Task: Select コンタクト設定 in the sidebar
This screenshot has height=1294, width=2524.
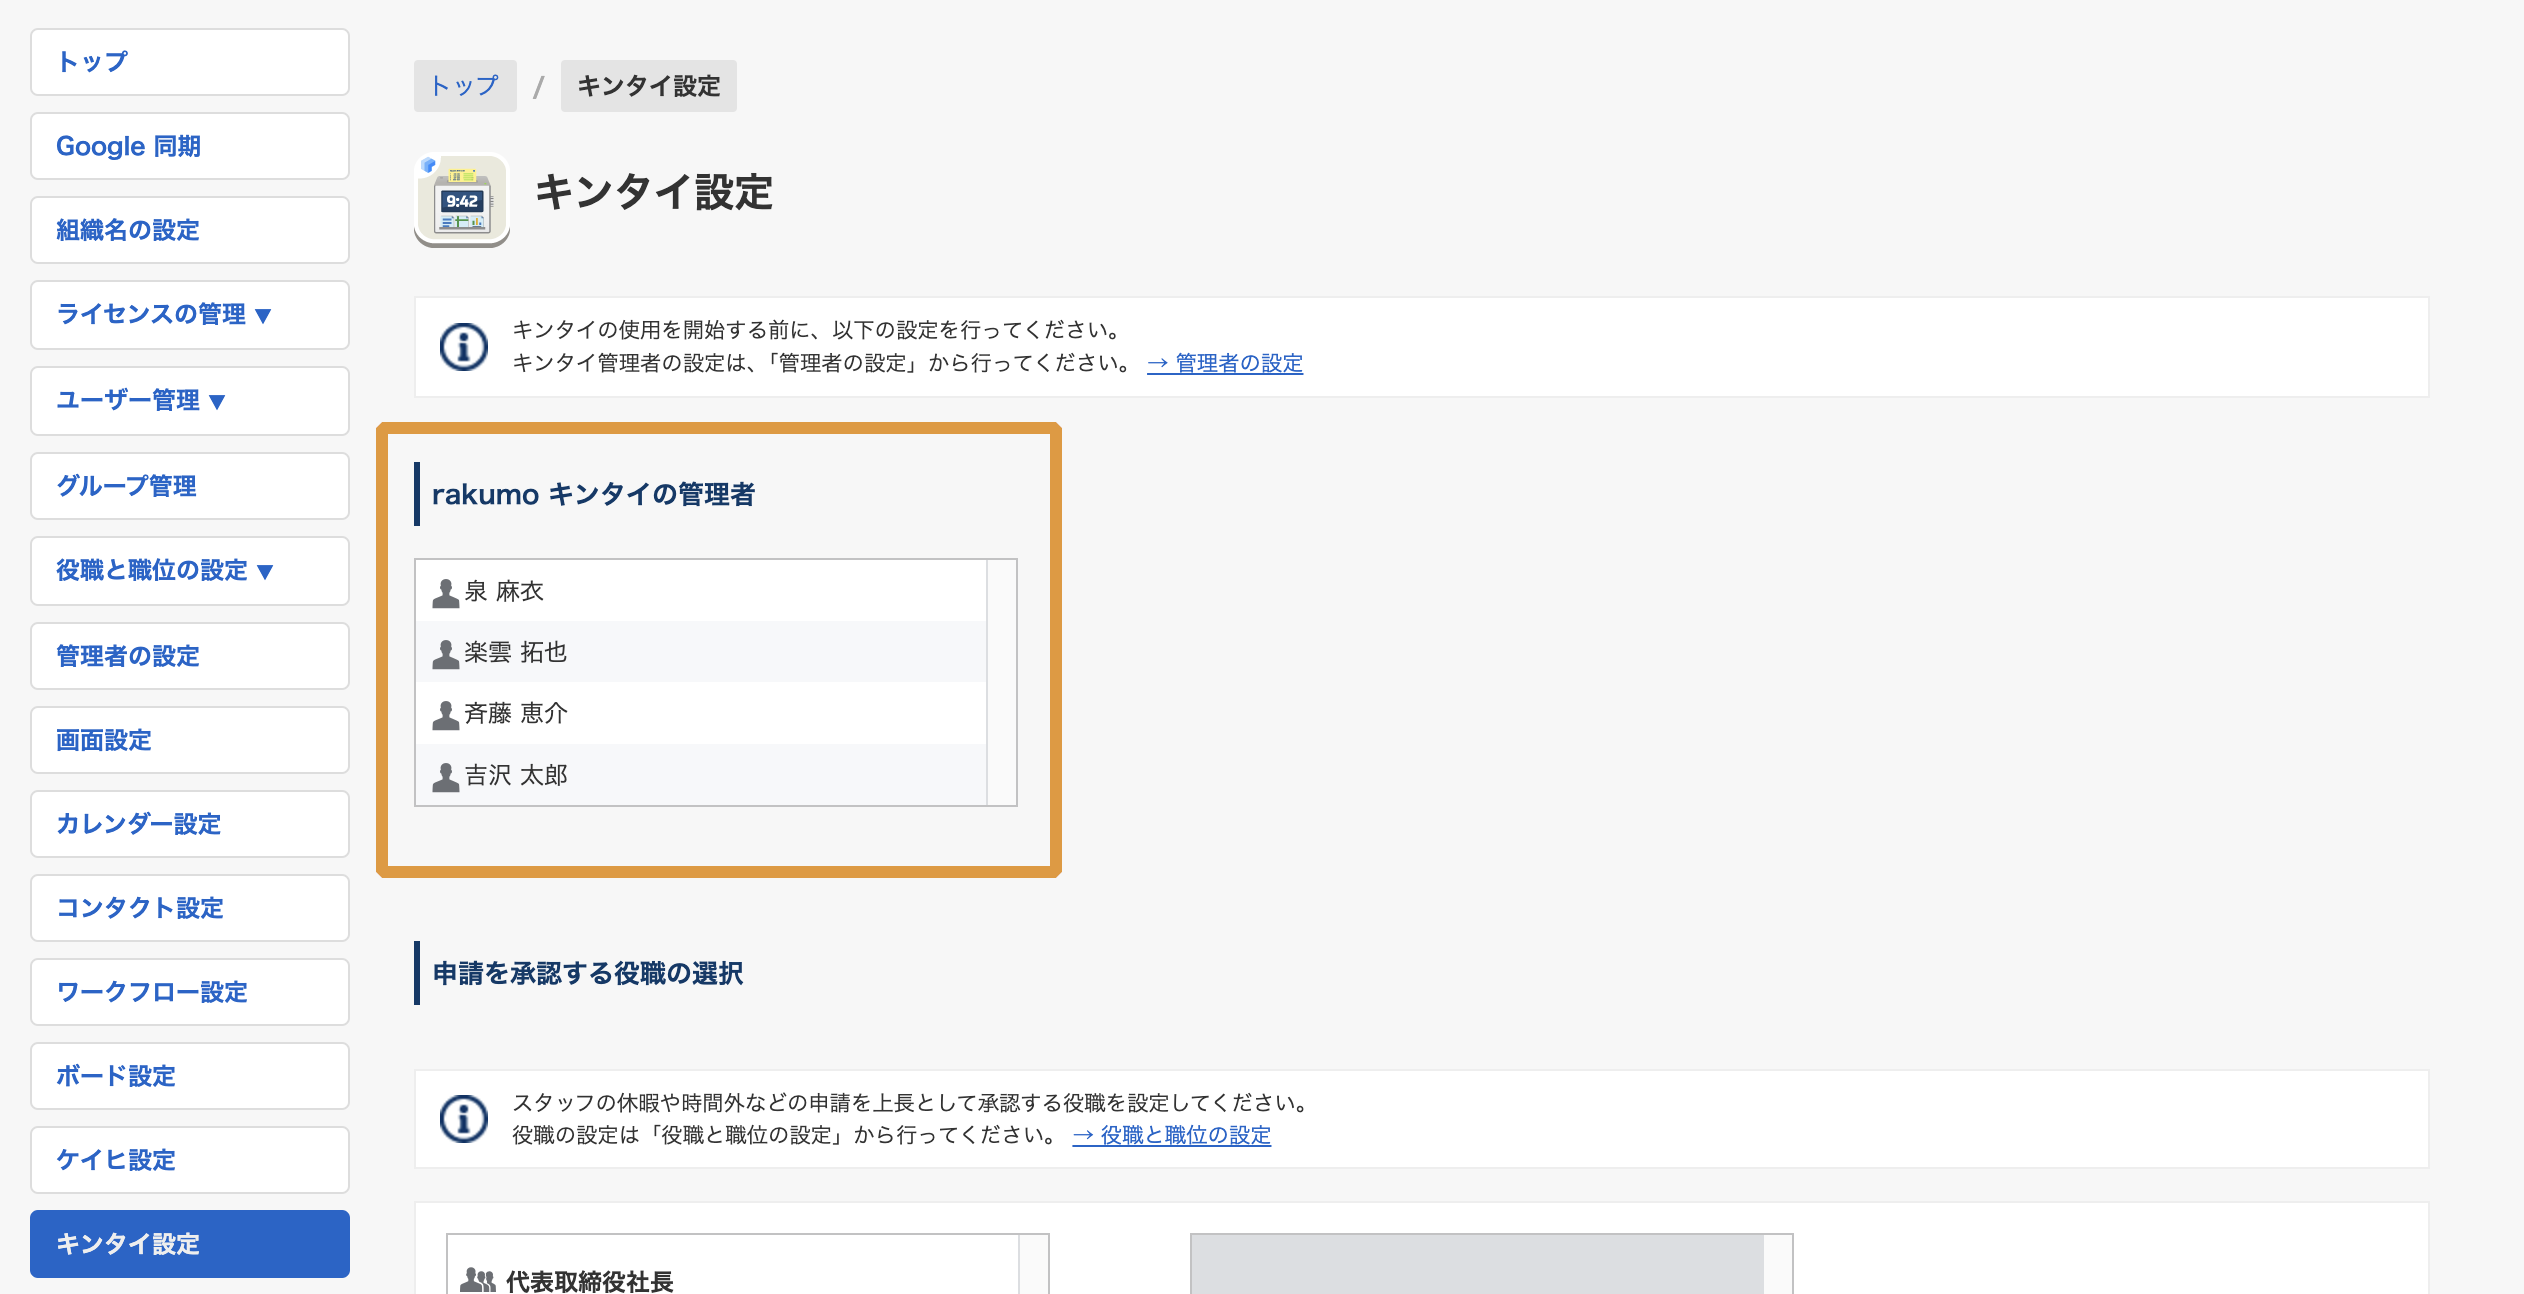Action: (x=190, y=908)
